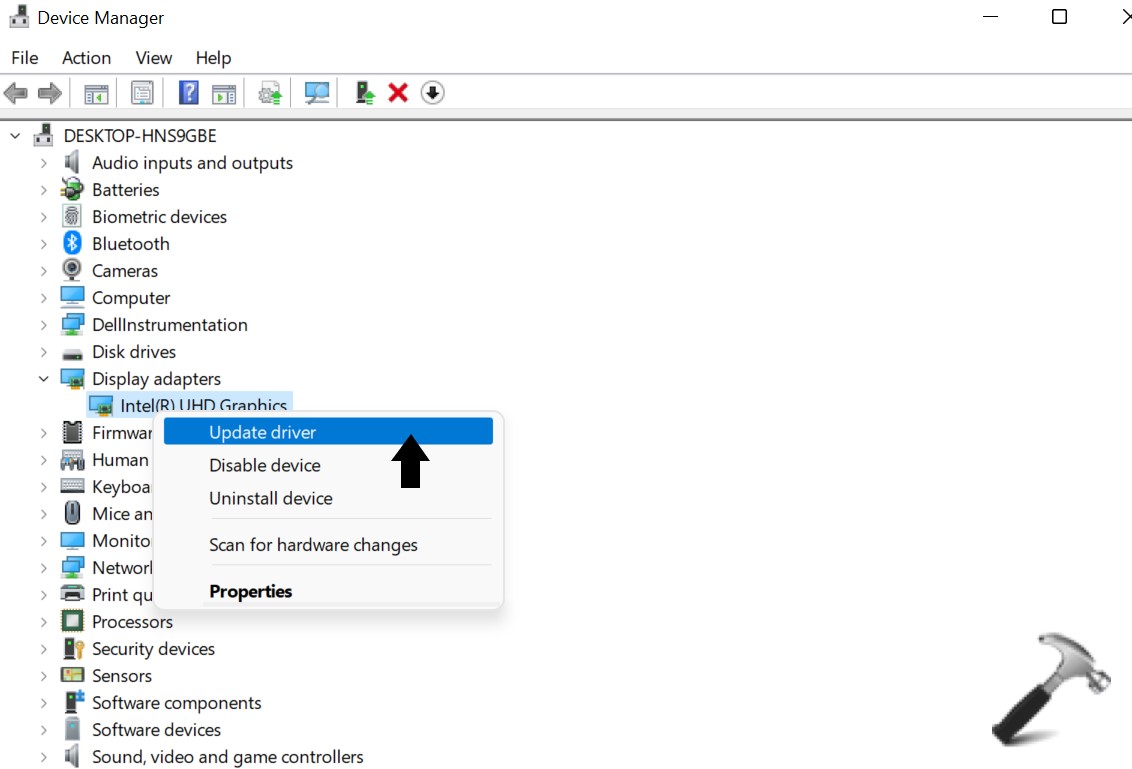Choose Disable device from context menu
The width and height of the screenshot is (1132, 769).
(x=328, y=465)
